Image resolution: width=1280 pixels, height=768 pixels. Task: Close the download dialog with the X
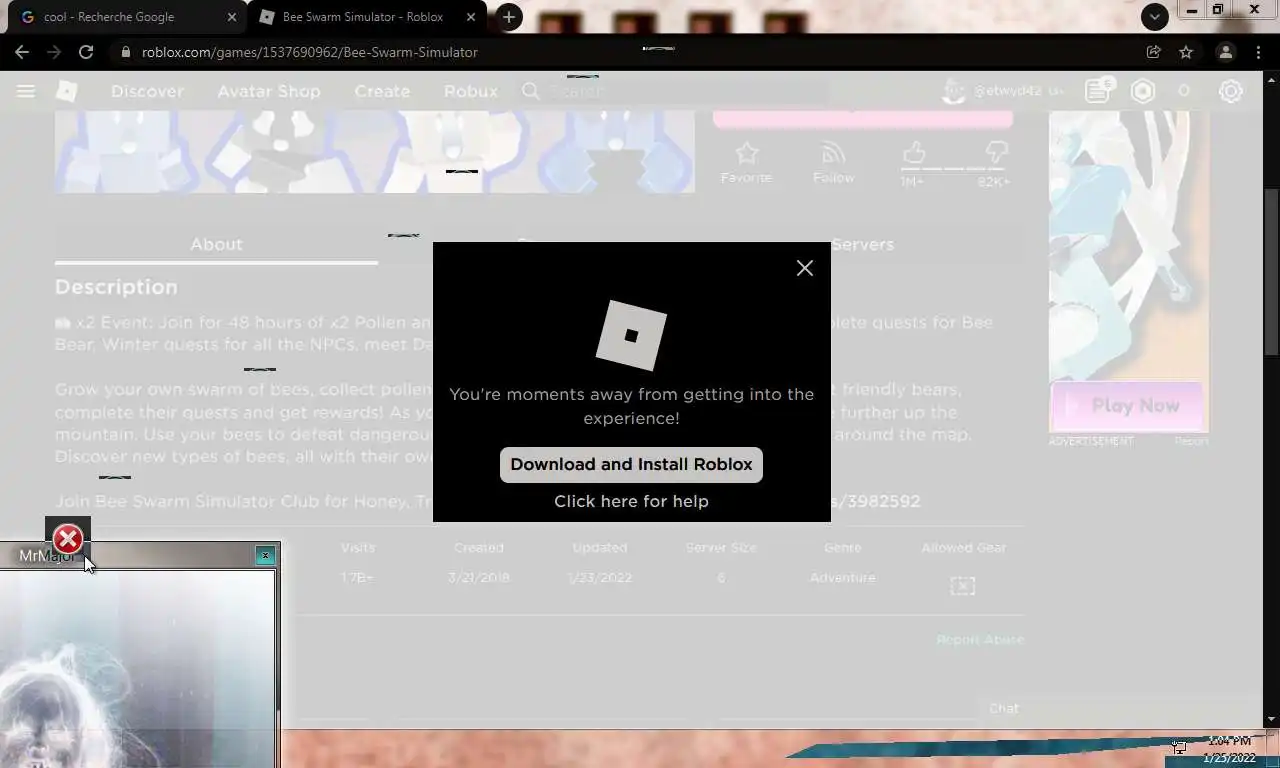coord(805,268)
